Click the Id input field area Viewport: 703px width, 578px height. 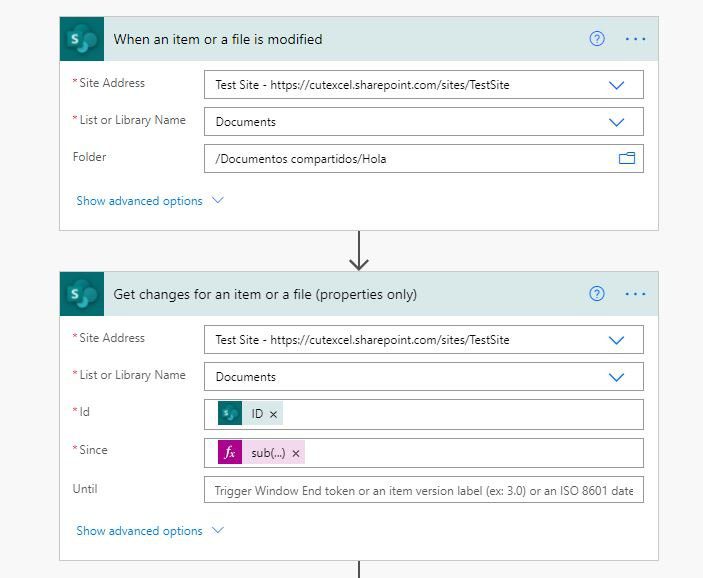tap(424, 414)
